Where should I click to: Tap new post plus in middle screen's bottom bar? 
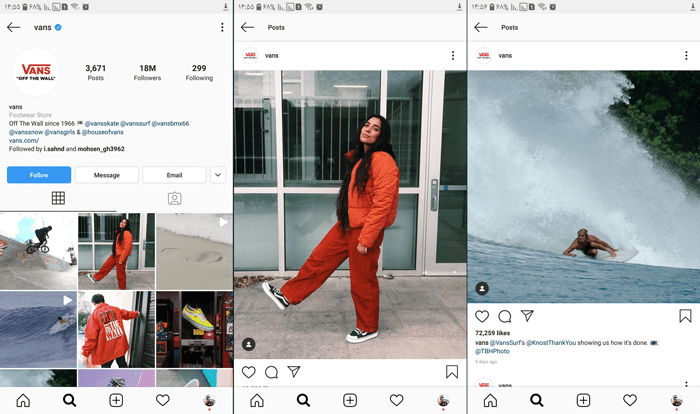(350, 400)
